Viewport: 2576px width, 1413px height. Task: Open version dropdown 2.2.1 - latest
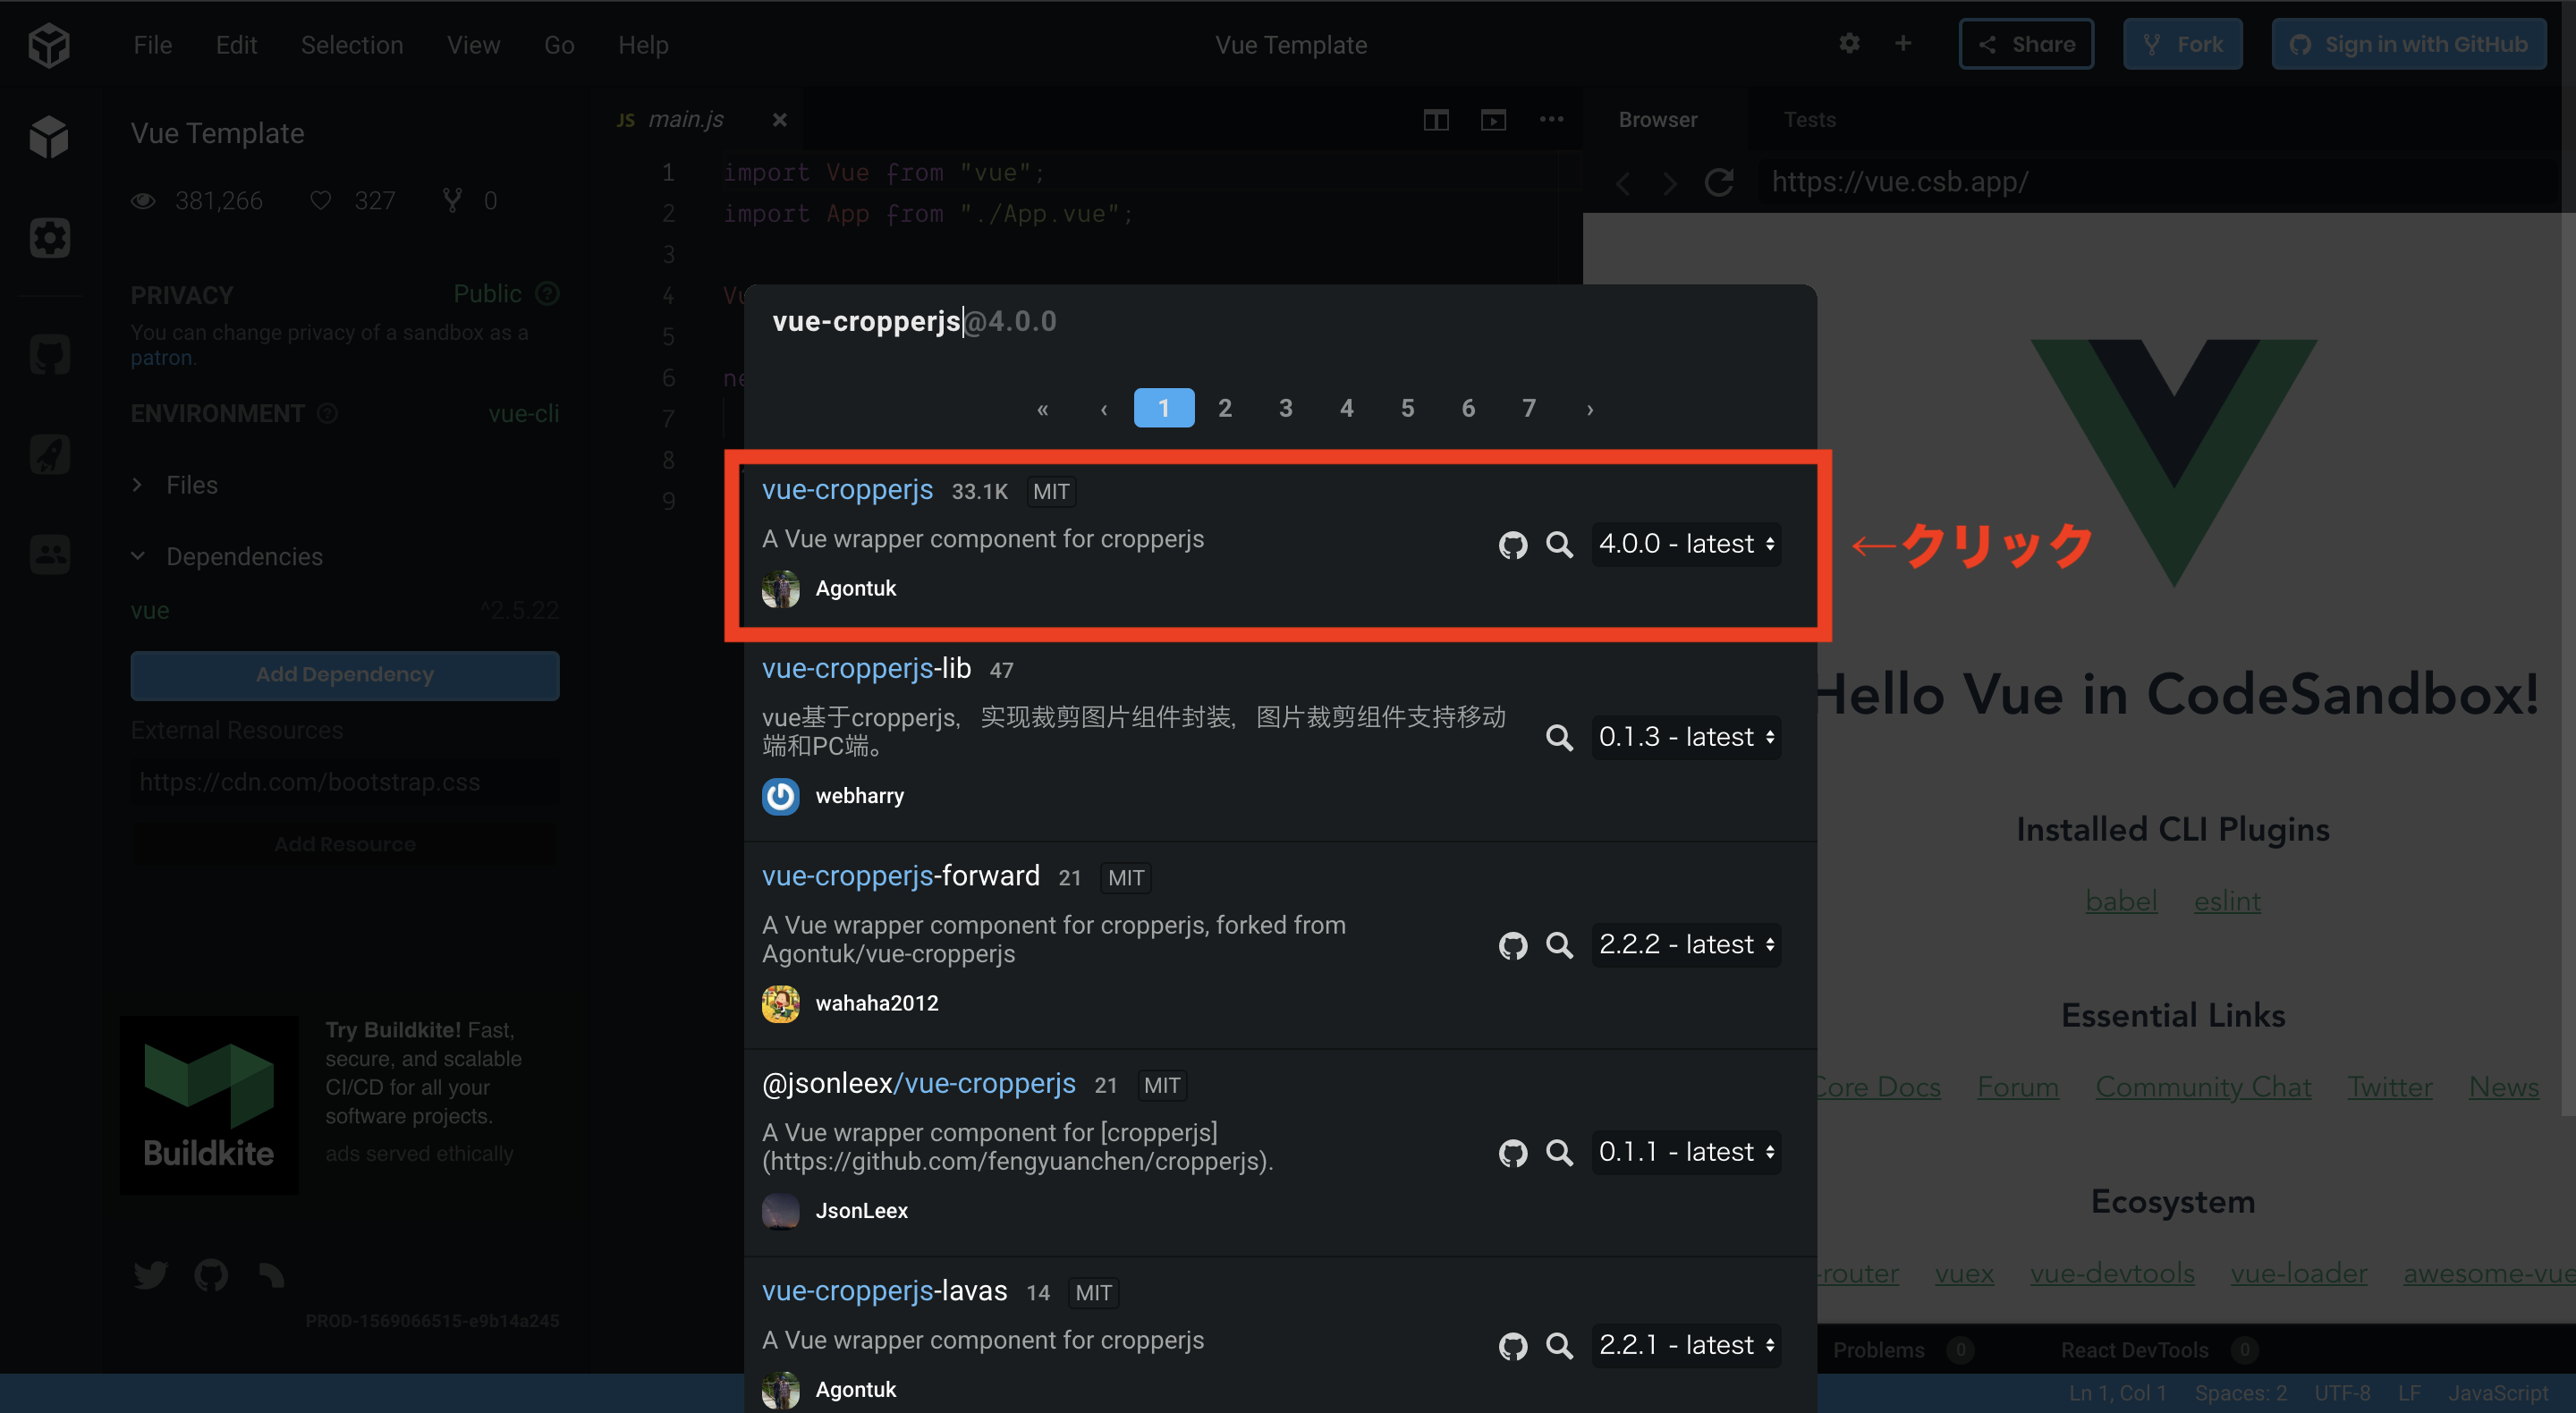[1686, 1345]
